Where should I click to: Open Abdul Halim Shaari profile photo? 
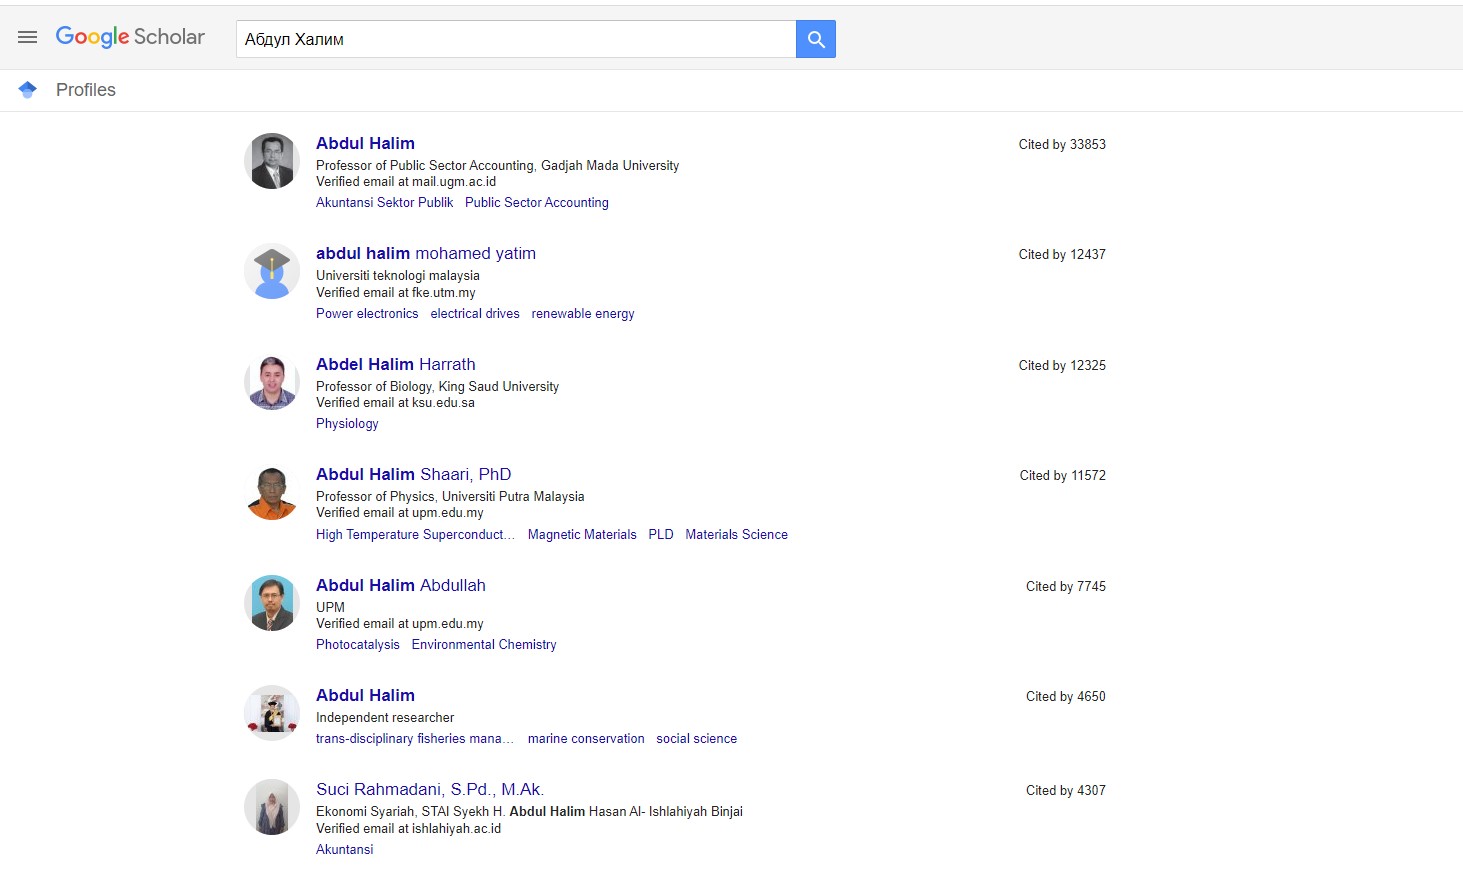pos(272,492)
